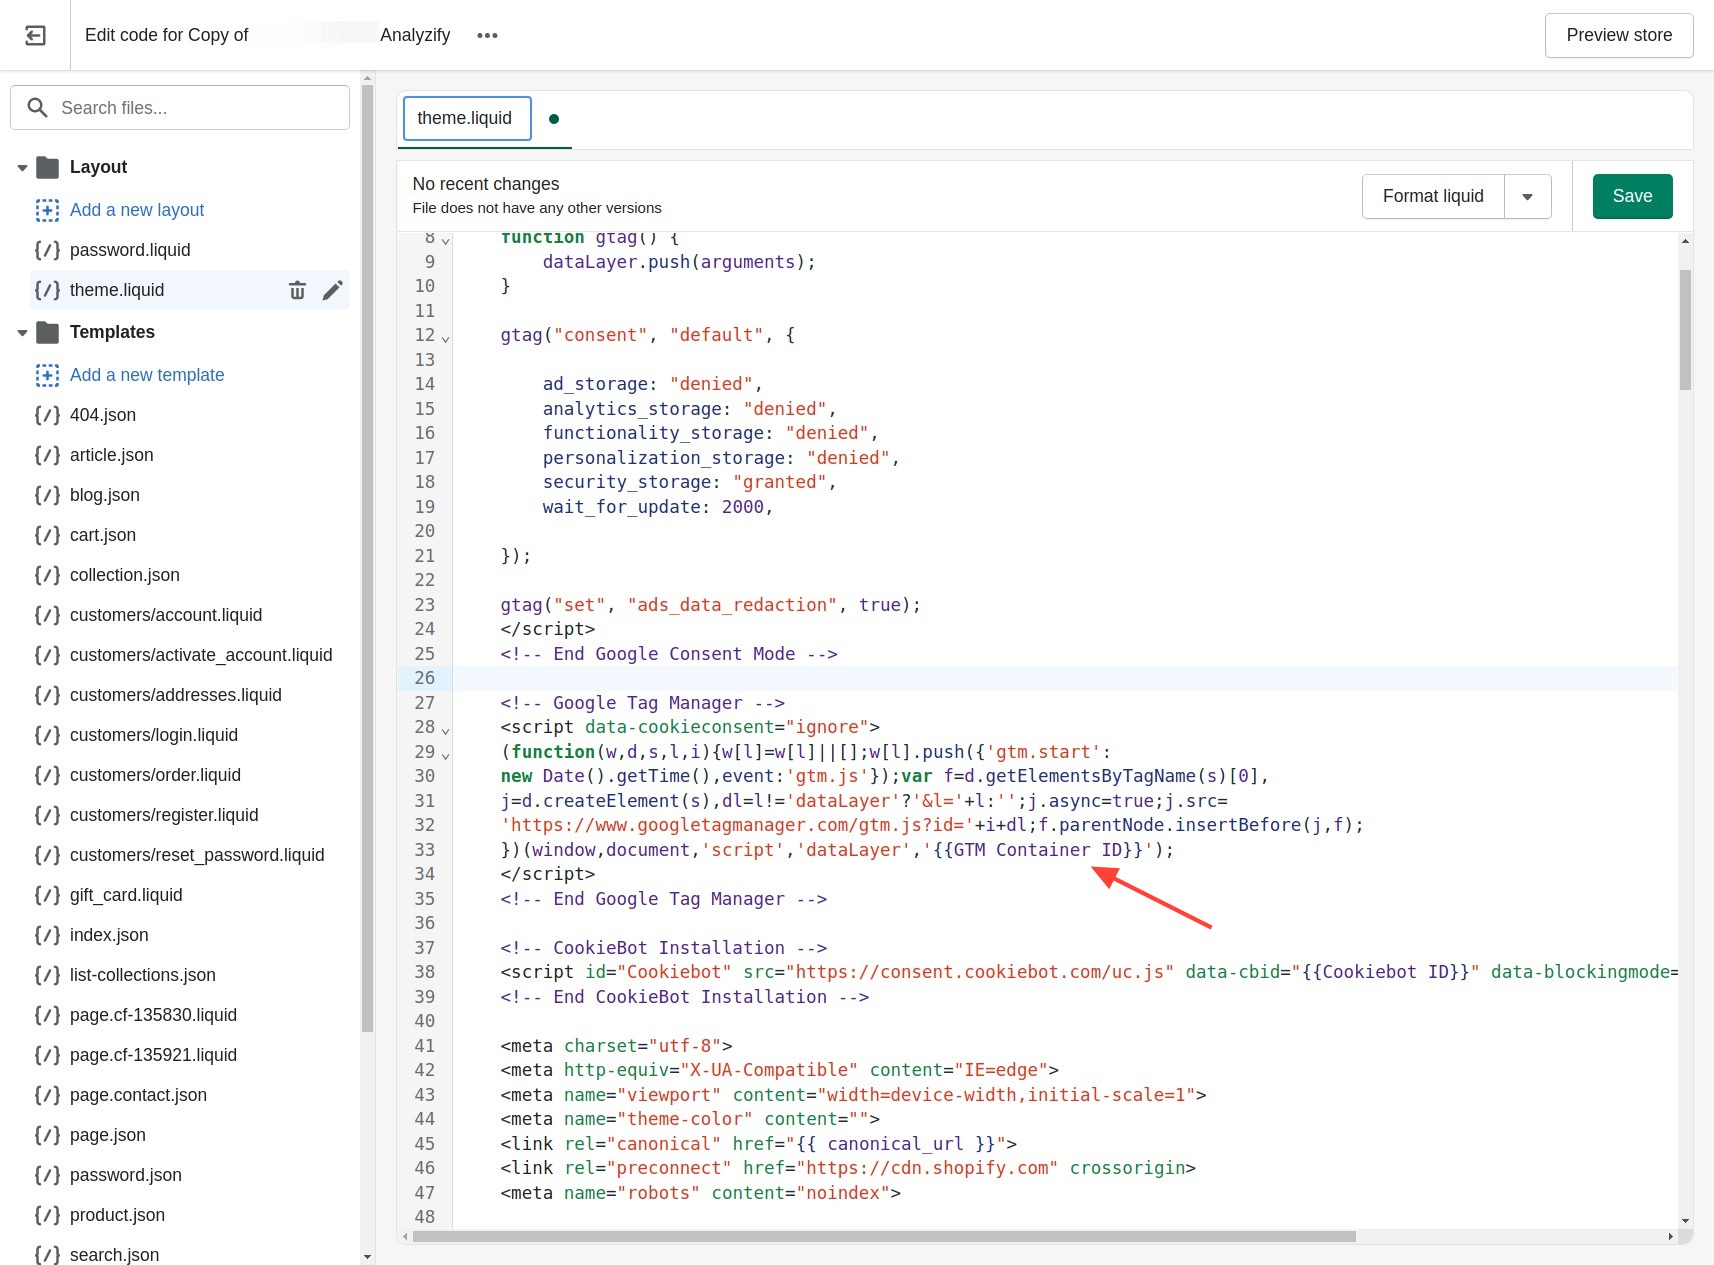The width and height of the screenshot is (1714, 1265).
Task: Click the Templates folder icon
Action: pyautogui.click(x=47, y=332)
